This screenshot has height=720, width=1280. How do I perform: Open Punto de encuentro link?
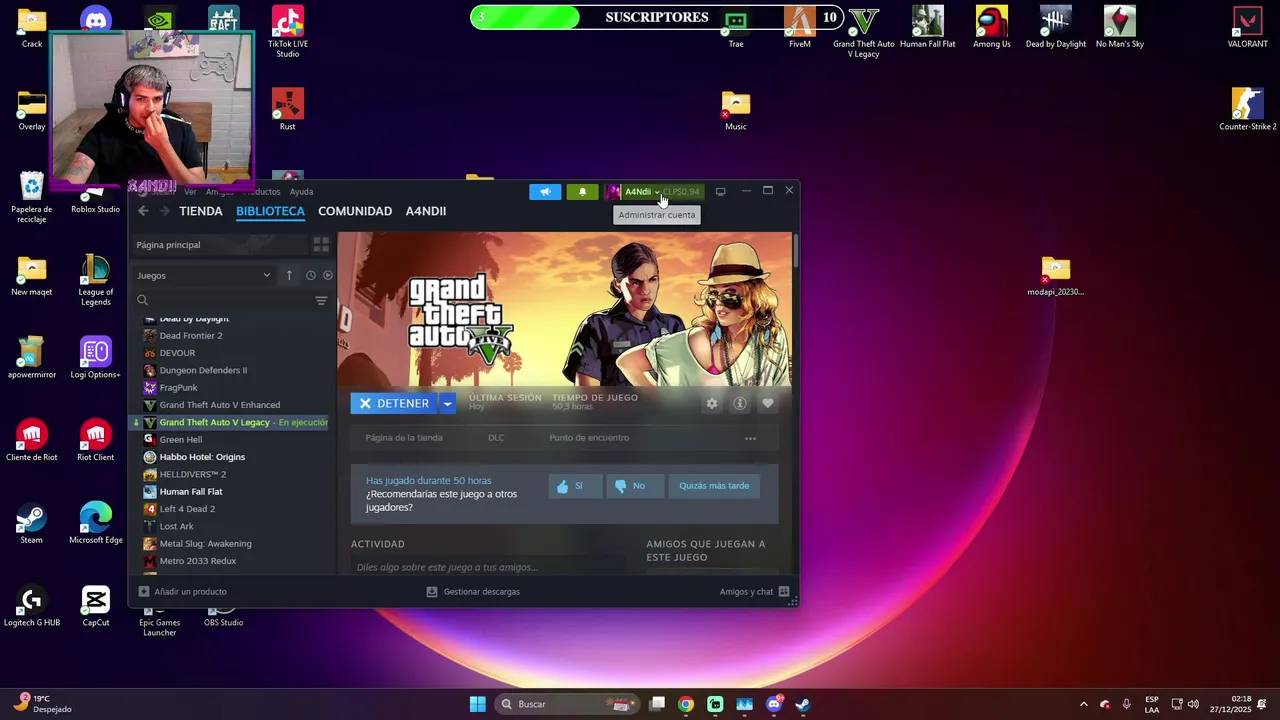pos(589,438)
